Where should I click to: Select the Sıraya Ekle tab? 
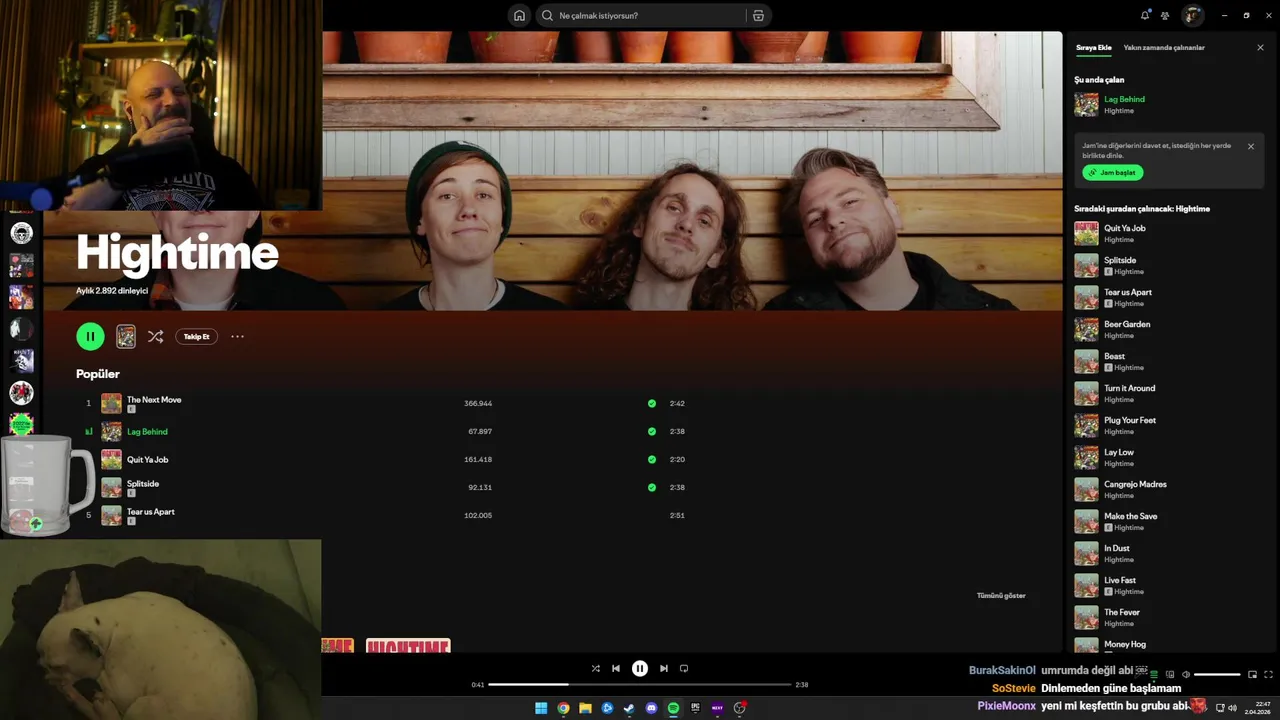1093,47
